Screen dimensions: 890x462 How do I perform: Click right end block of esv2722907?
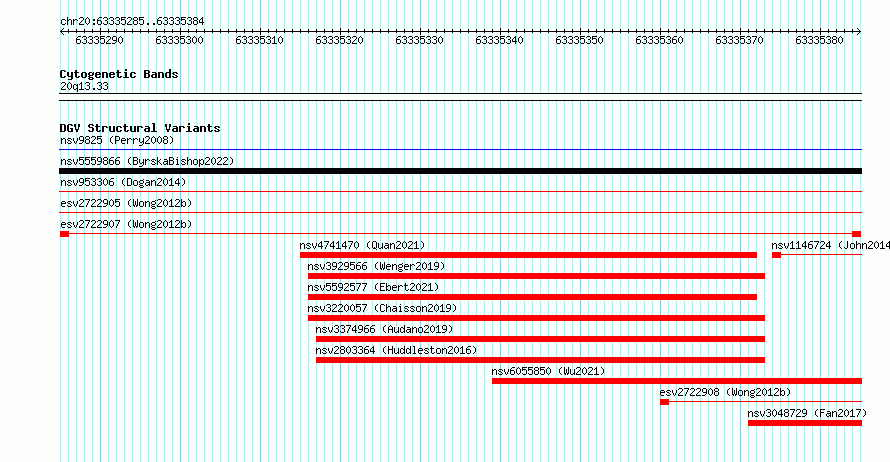857,234
